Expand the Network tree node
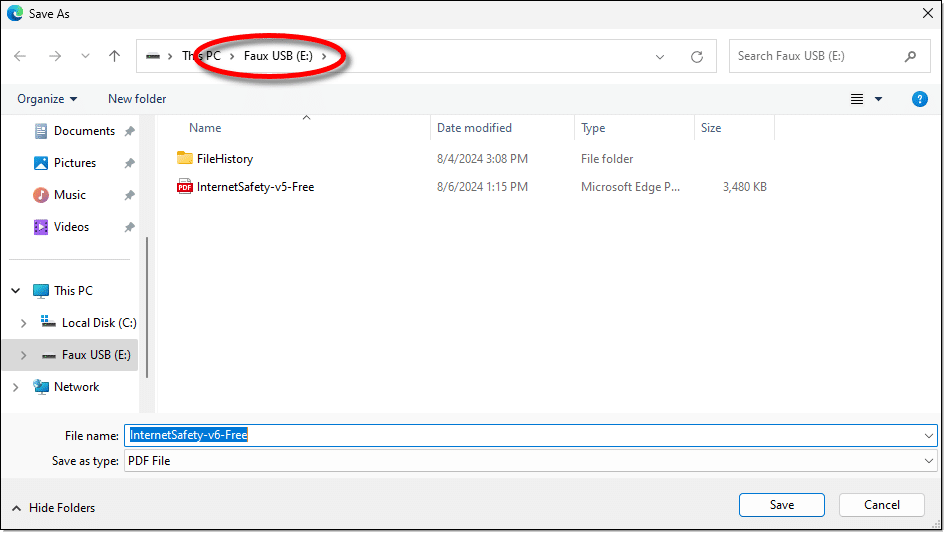This screenshot has width=947, height=535. click(16, 387)
